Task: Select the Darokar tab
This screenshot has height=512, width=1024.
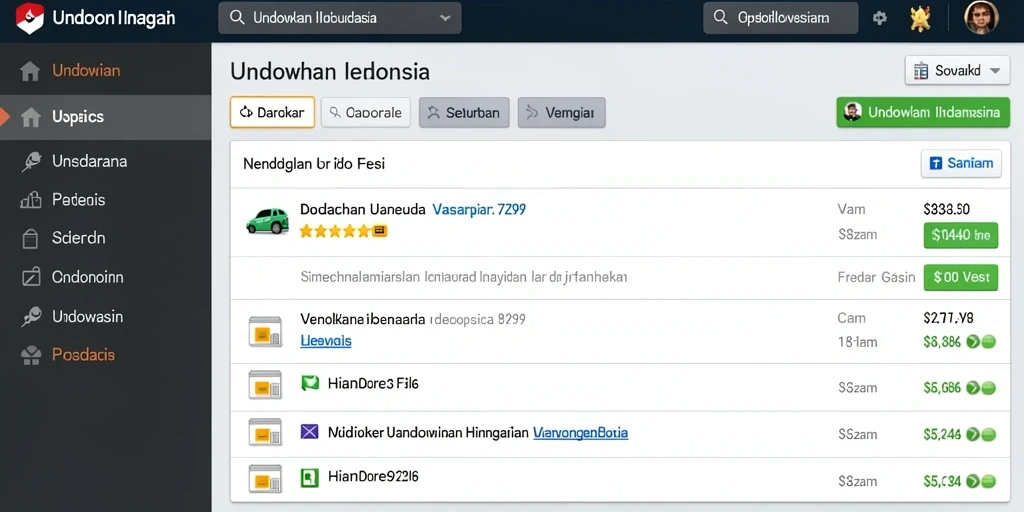Action: (x=272, y=112)
